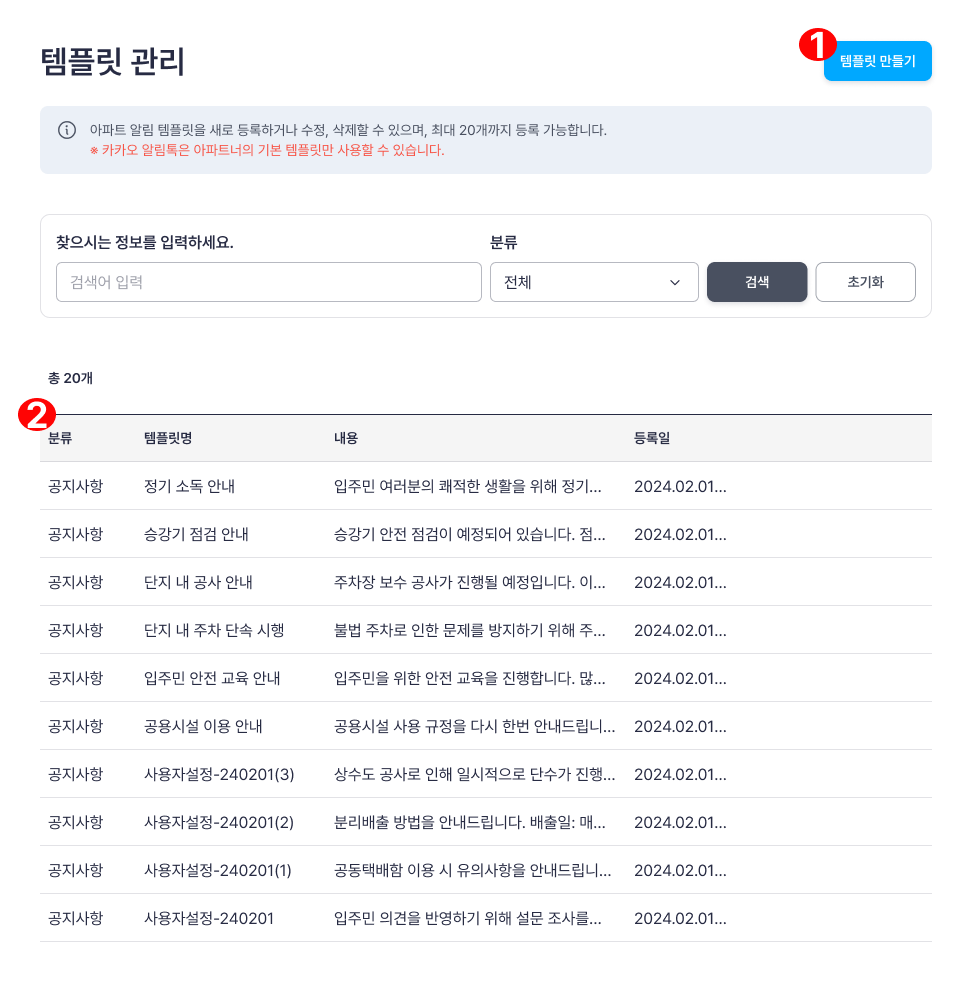Select the 등록일 column header
The image size is (972, 982).
click(652, 438)
